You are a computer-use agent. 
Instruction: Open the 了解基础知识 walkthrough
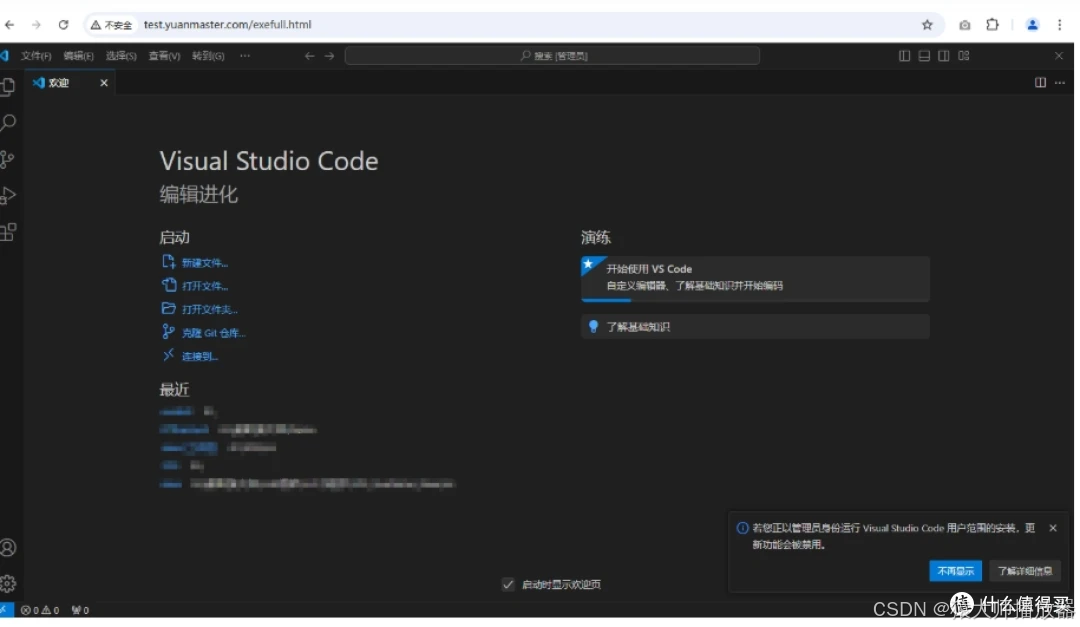[x=755, y=327]
